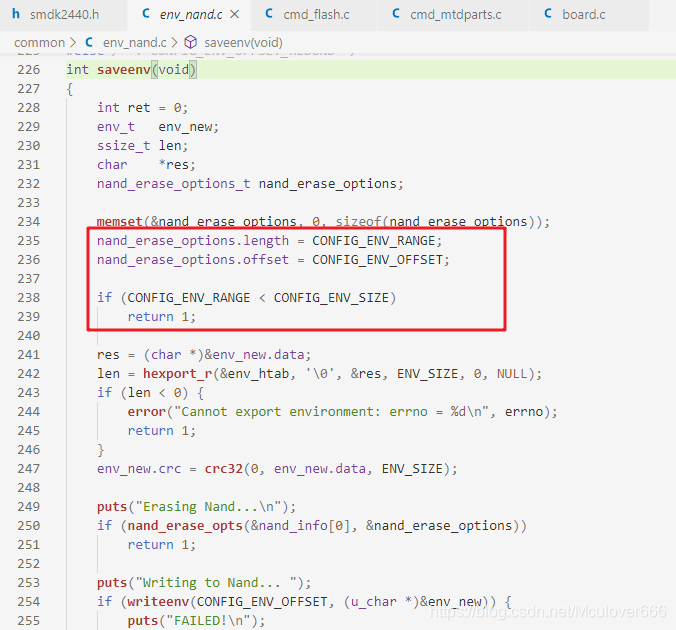Click the header file icon on smdk2440.h tab

coord(16,14)
